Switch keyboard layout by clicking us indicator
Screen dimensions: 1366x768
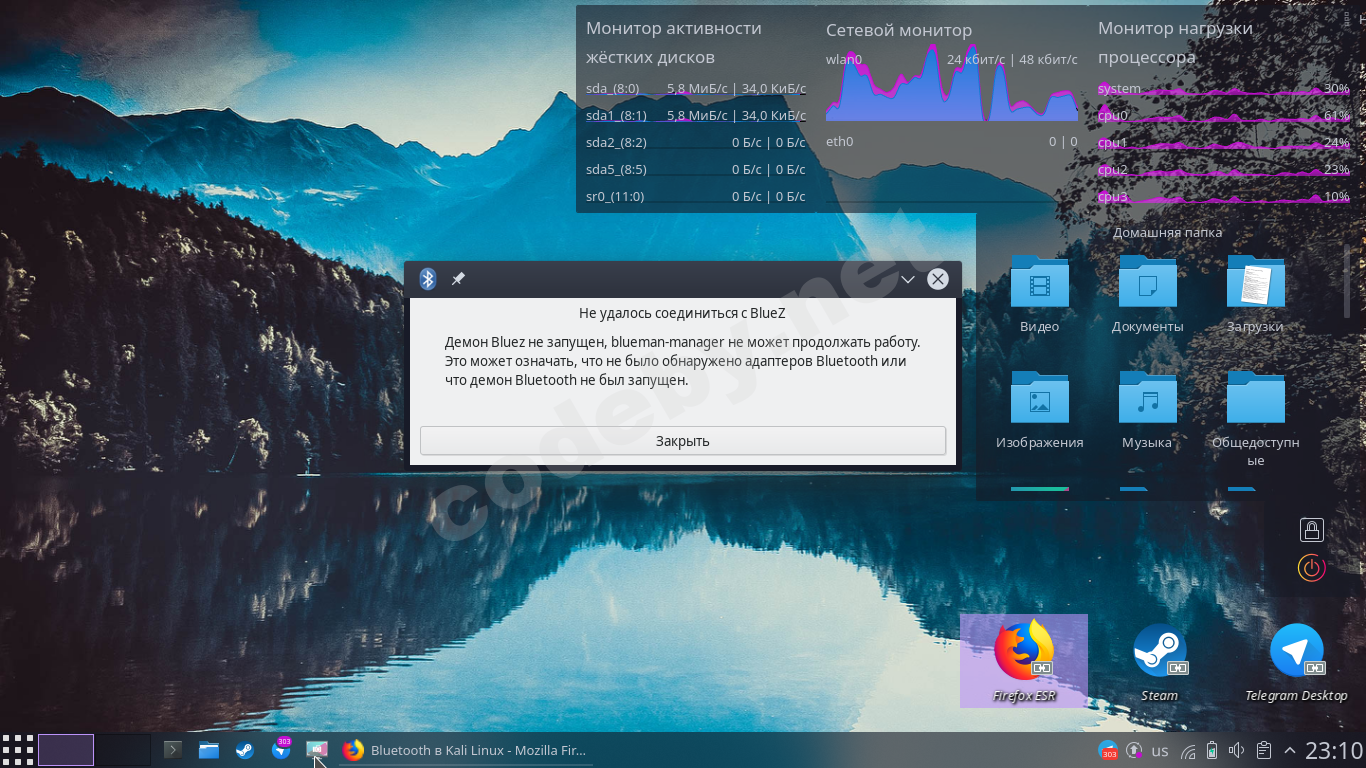click(1160, 750)
